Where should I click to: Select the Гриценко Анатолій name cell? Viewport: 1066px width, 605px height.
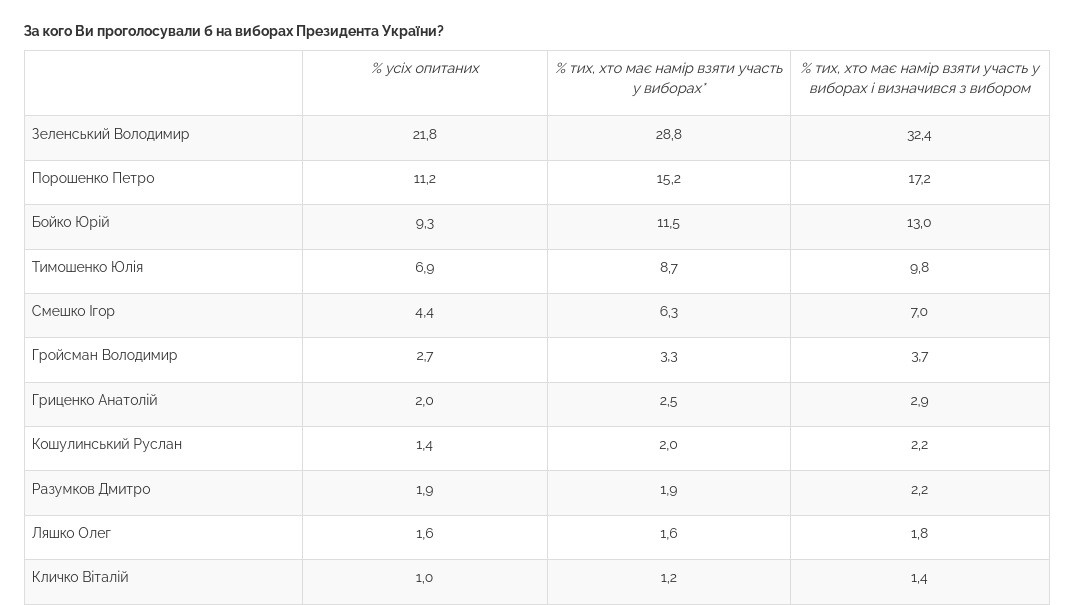94,400
